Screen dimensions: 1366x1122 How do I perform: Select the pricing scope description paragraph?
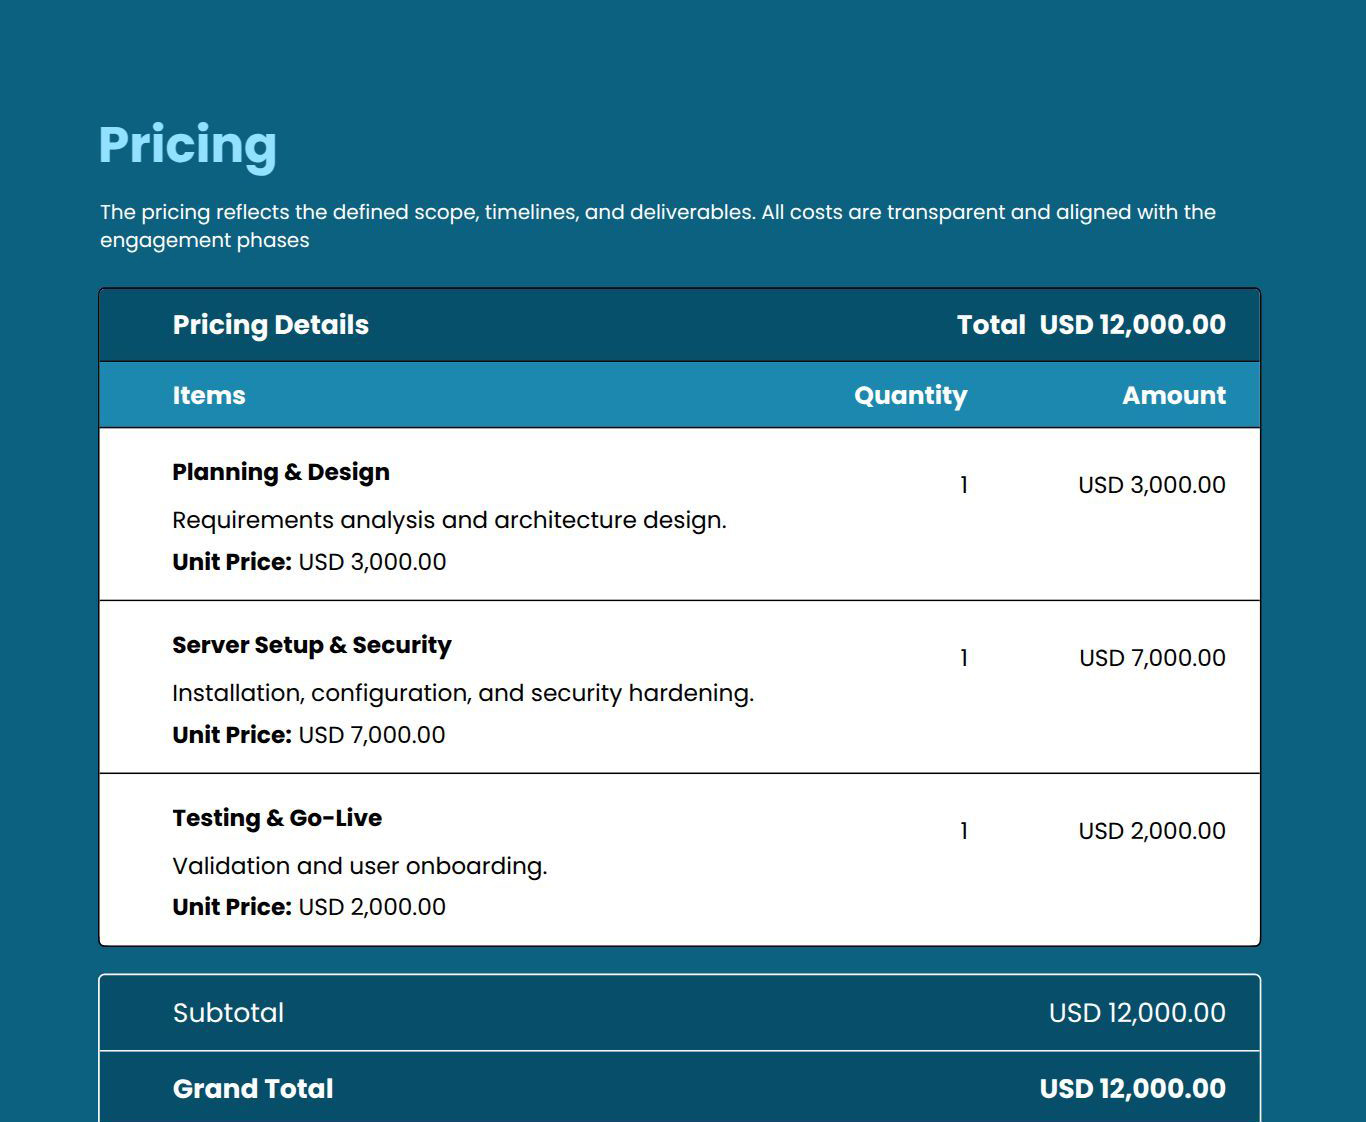(657, 226)
